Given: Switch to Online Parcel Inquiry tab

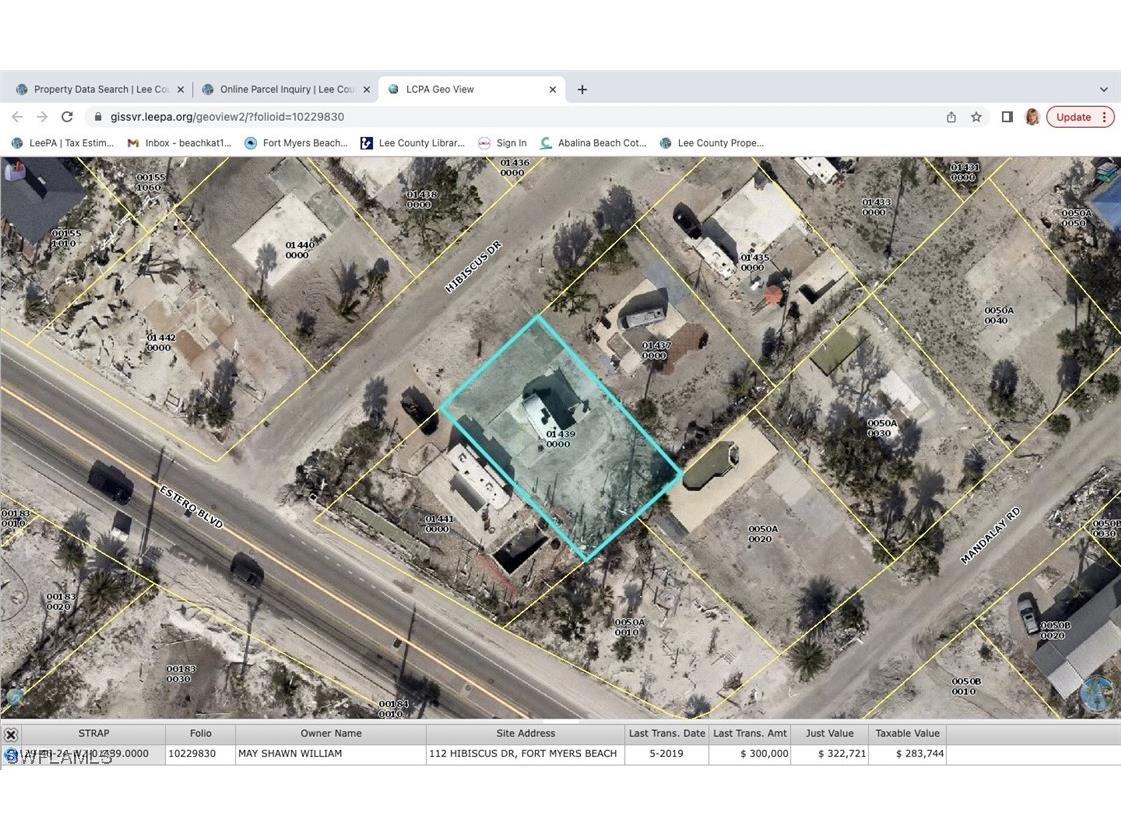Looking at the screenshot, I should click(x=286, y=89).
